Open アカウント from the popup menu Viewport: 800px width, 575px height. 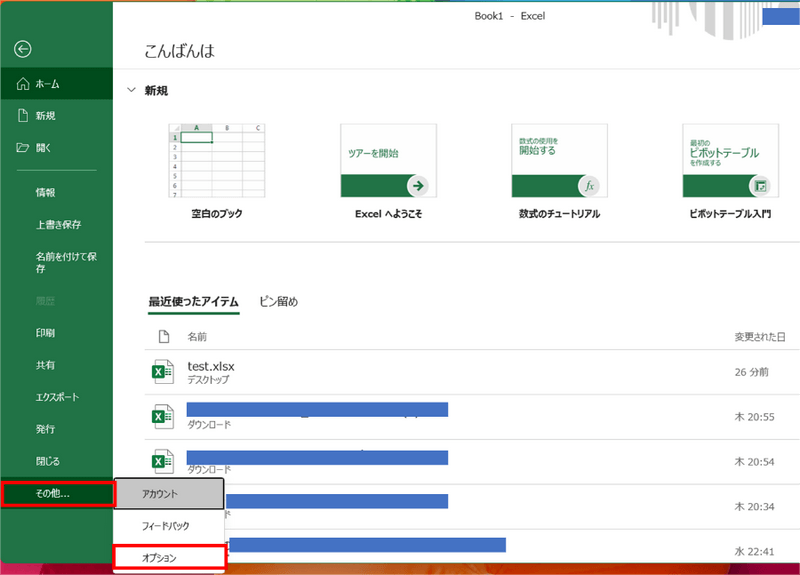[169, 494]
